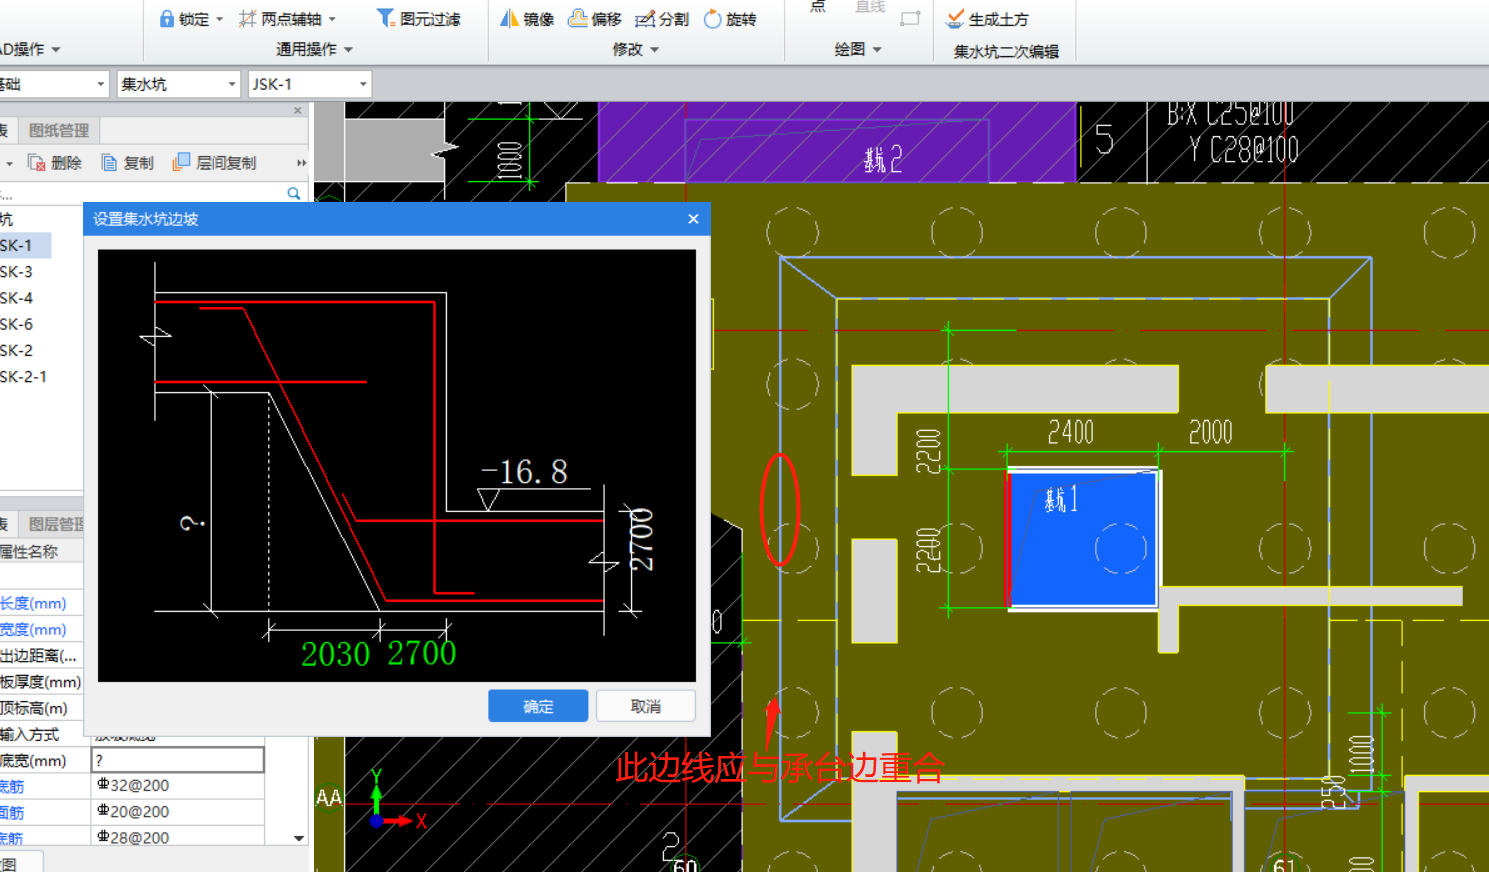Open the 集水坑 component type combo box
The height and width of the screenshot is (872, 1489).
tap(178, 84)
